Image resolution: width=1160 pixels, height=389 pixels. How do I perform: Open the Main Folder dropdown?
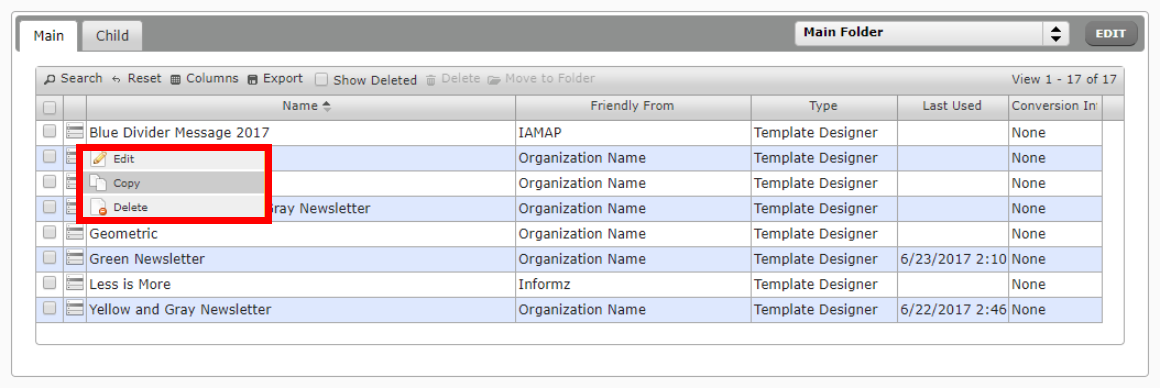click(931, 33)
